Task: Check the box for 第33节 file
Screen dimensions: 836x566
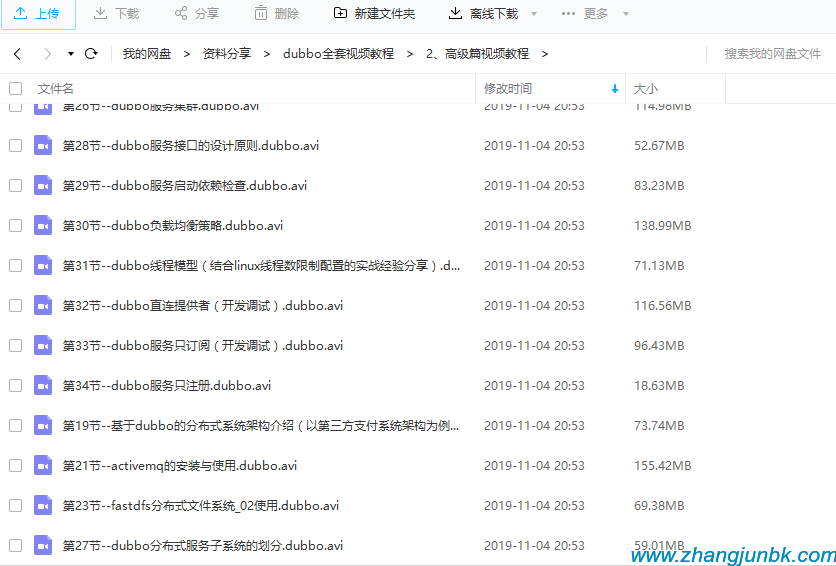Action: coord(15,345)
